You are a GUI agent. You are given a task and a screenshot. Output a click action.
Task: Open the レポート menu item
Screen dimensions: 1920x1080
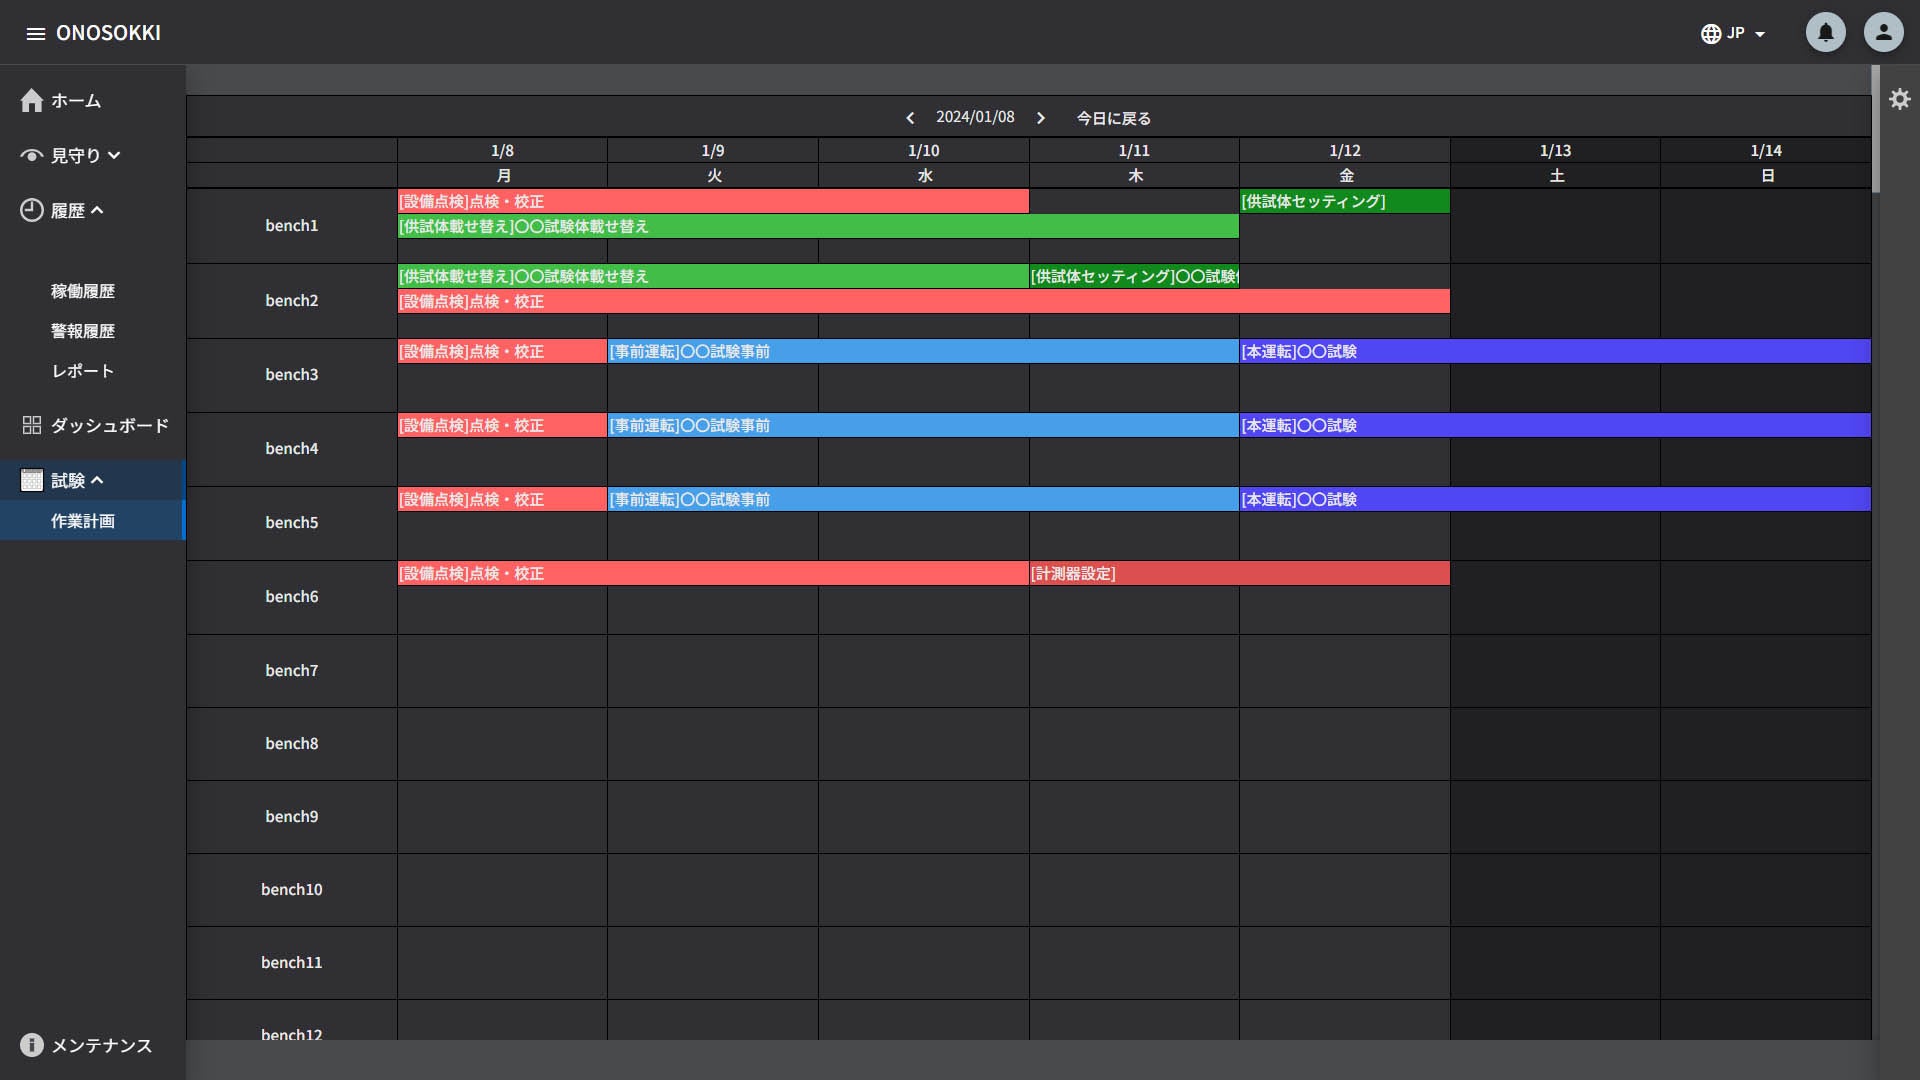tap(83, 371)
